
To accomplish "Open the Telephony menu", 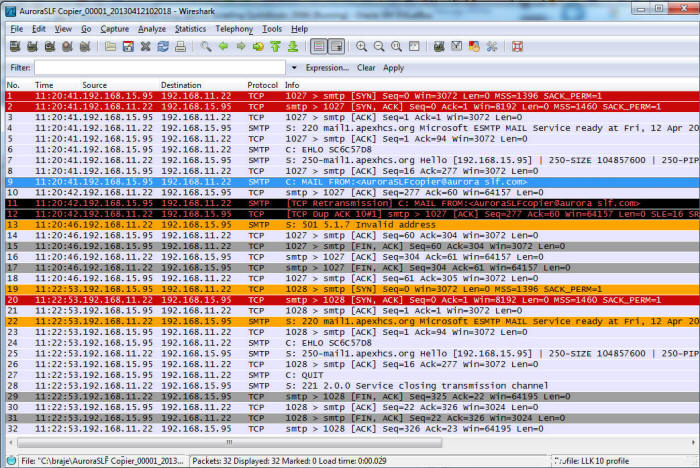I will [234, 29].
